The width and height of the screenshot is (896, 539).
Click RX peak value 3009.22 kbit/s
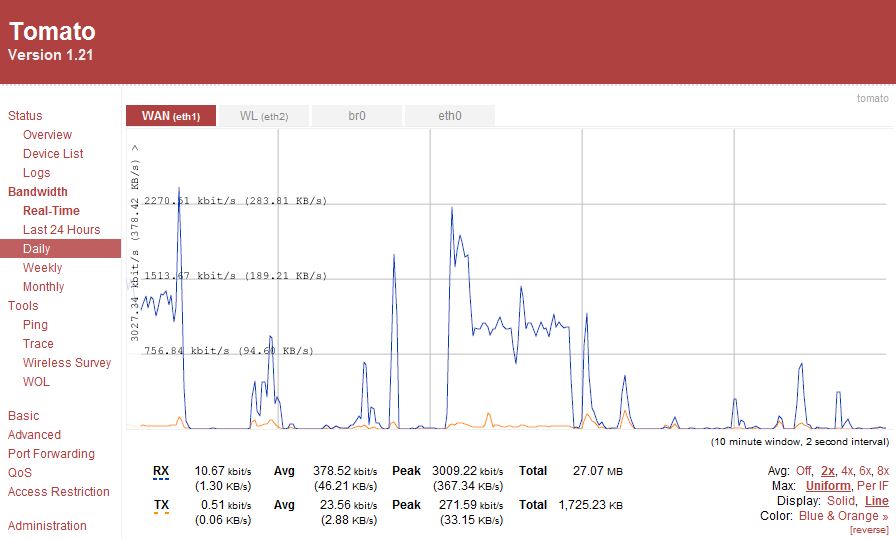tap(467, 471)
